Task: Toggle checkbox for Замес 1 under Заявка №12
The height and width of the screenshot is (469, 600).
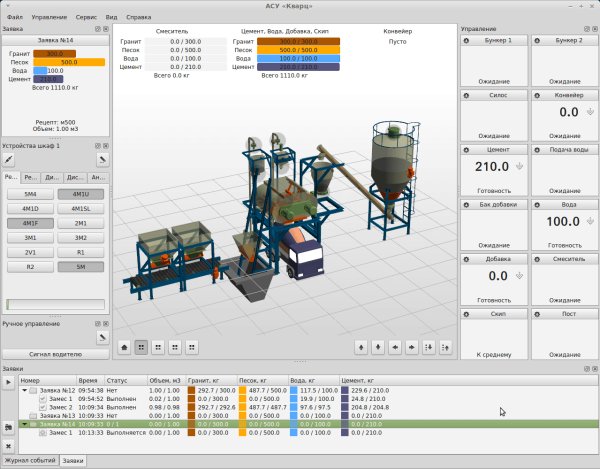Action: pos(42,399)
